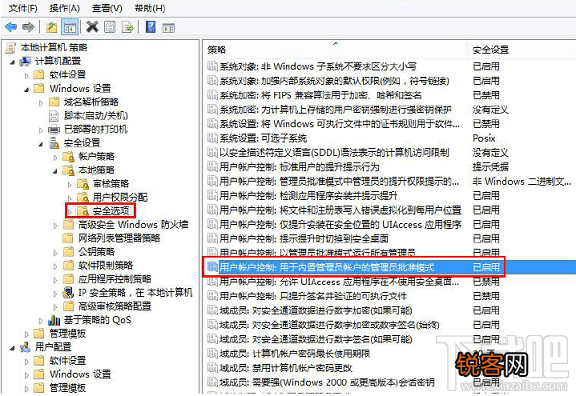The height and width of the screenshot is (396, 576).
Task: Select 已部署的打印机 in the tree
Action: (96, 129)
